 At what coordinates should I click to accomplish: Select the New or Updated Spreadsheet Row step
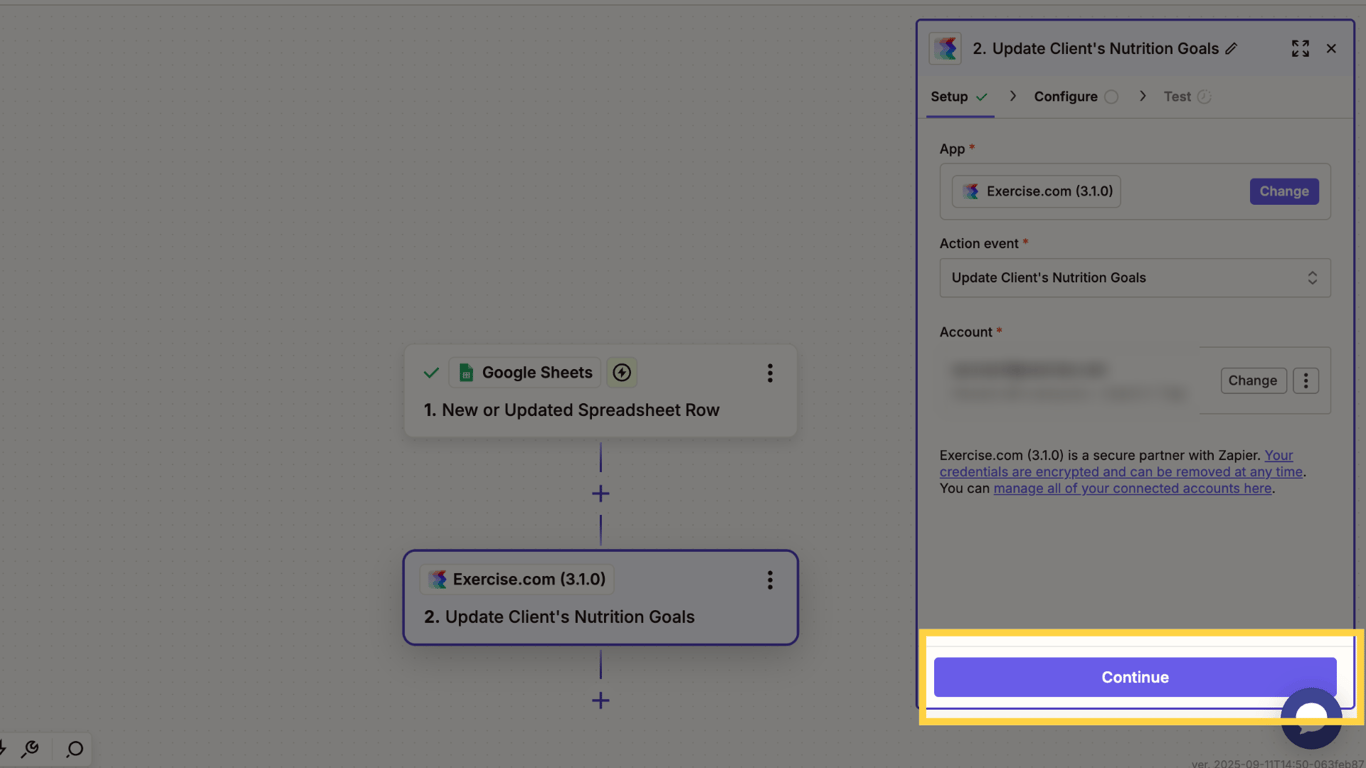click(600, 391)
